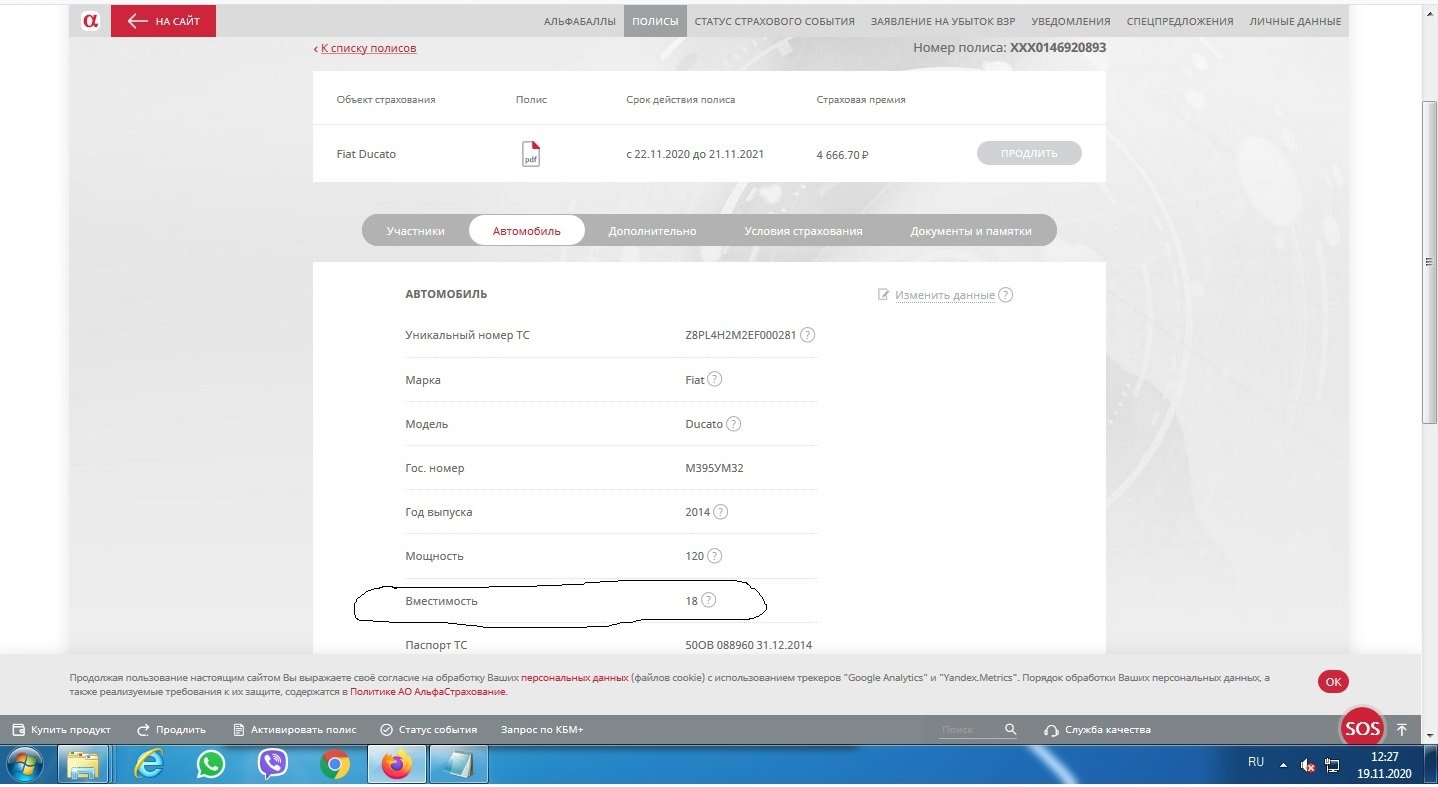Open the УВЕДОМЛЕНИЯ menu item
Screen dimensions: 1438x787
[x=1071, y=21]
